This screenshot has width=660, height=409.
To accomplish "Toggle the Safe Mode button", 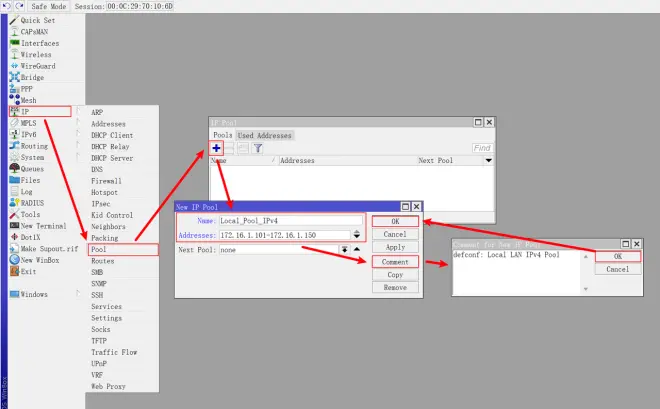I will [x=48, y=6].
